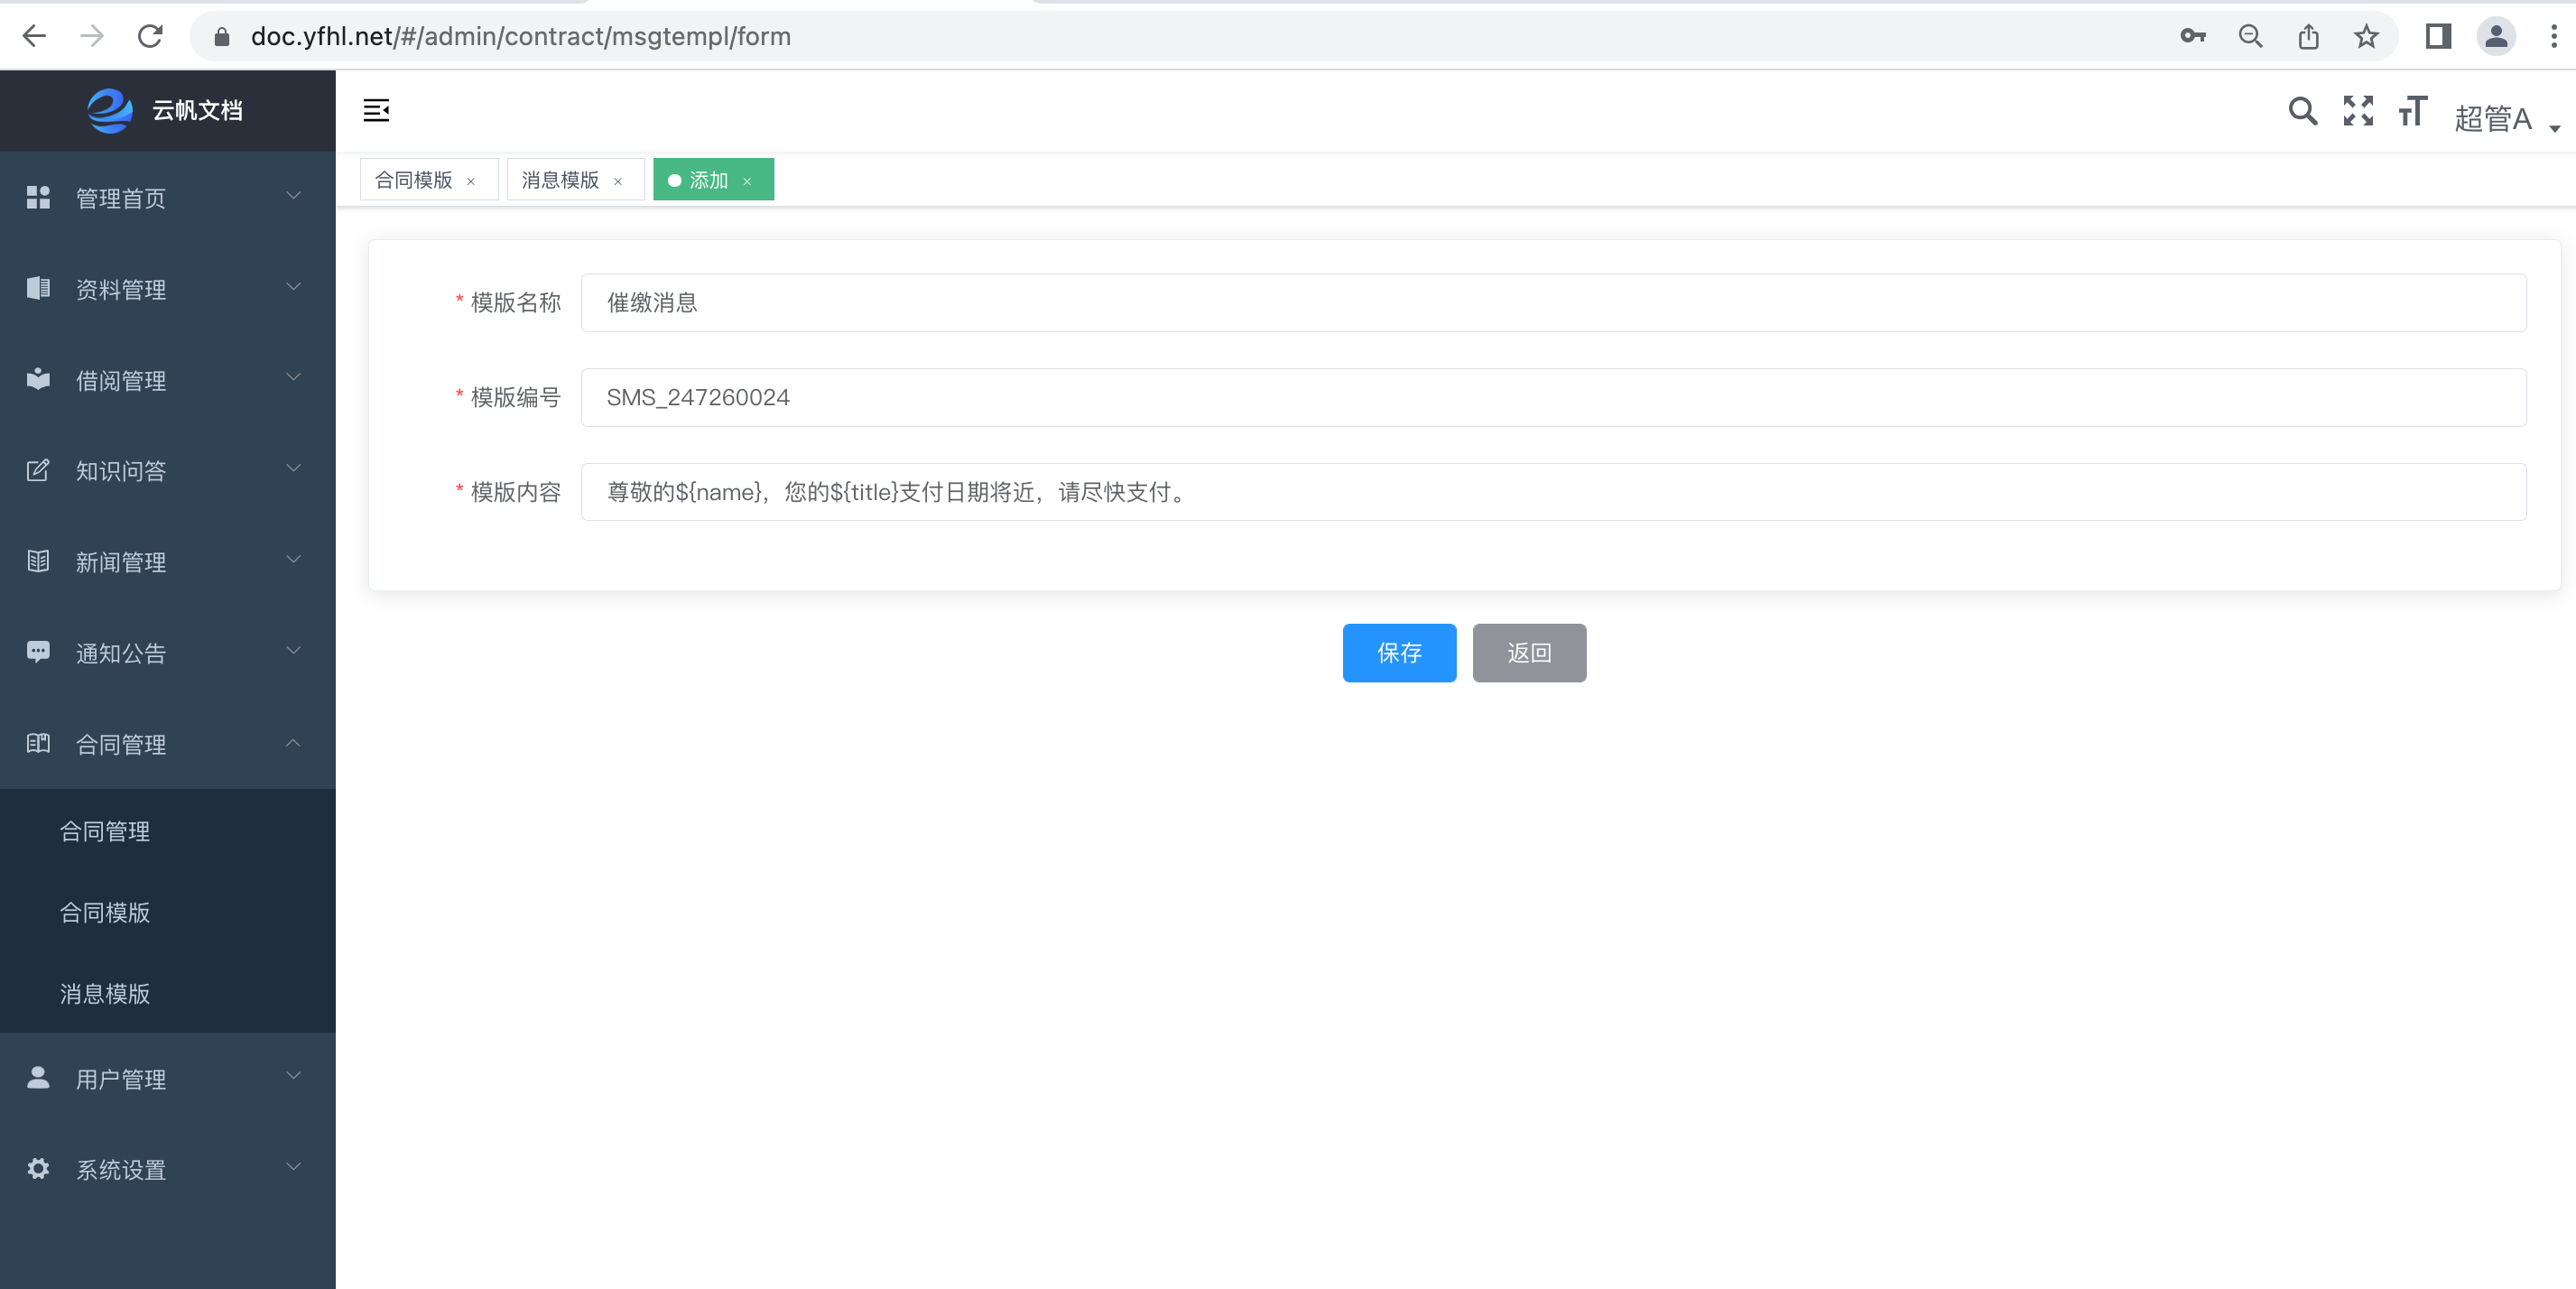
Task: Toggle fullscreen mode icon
Action: coord(2358,110)
